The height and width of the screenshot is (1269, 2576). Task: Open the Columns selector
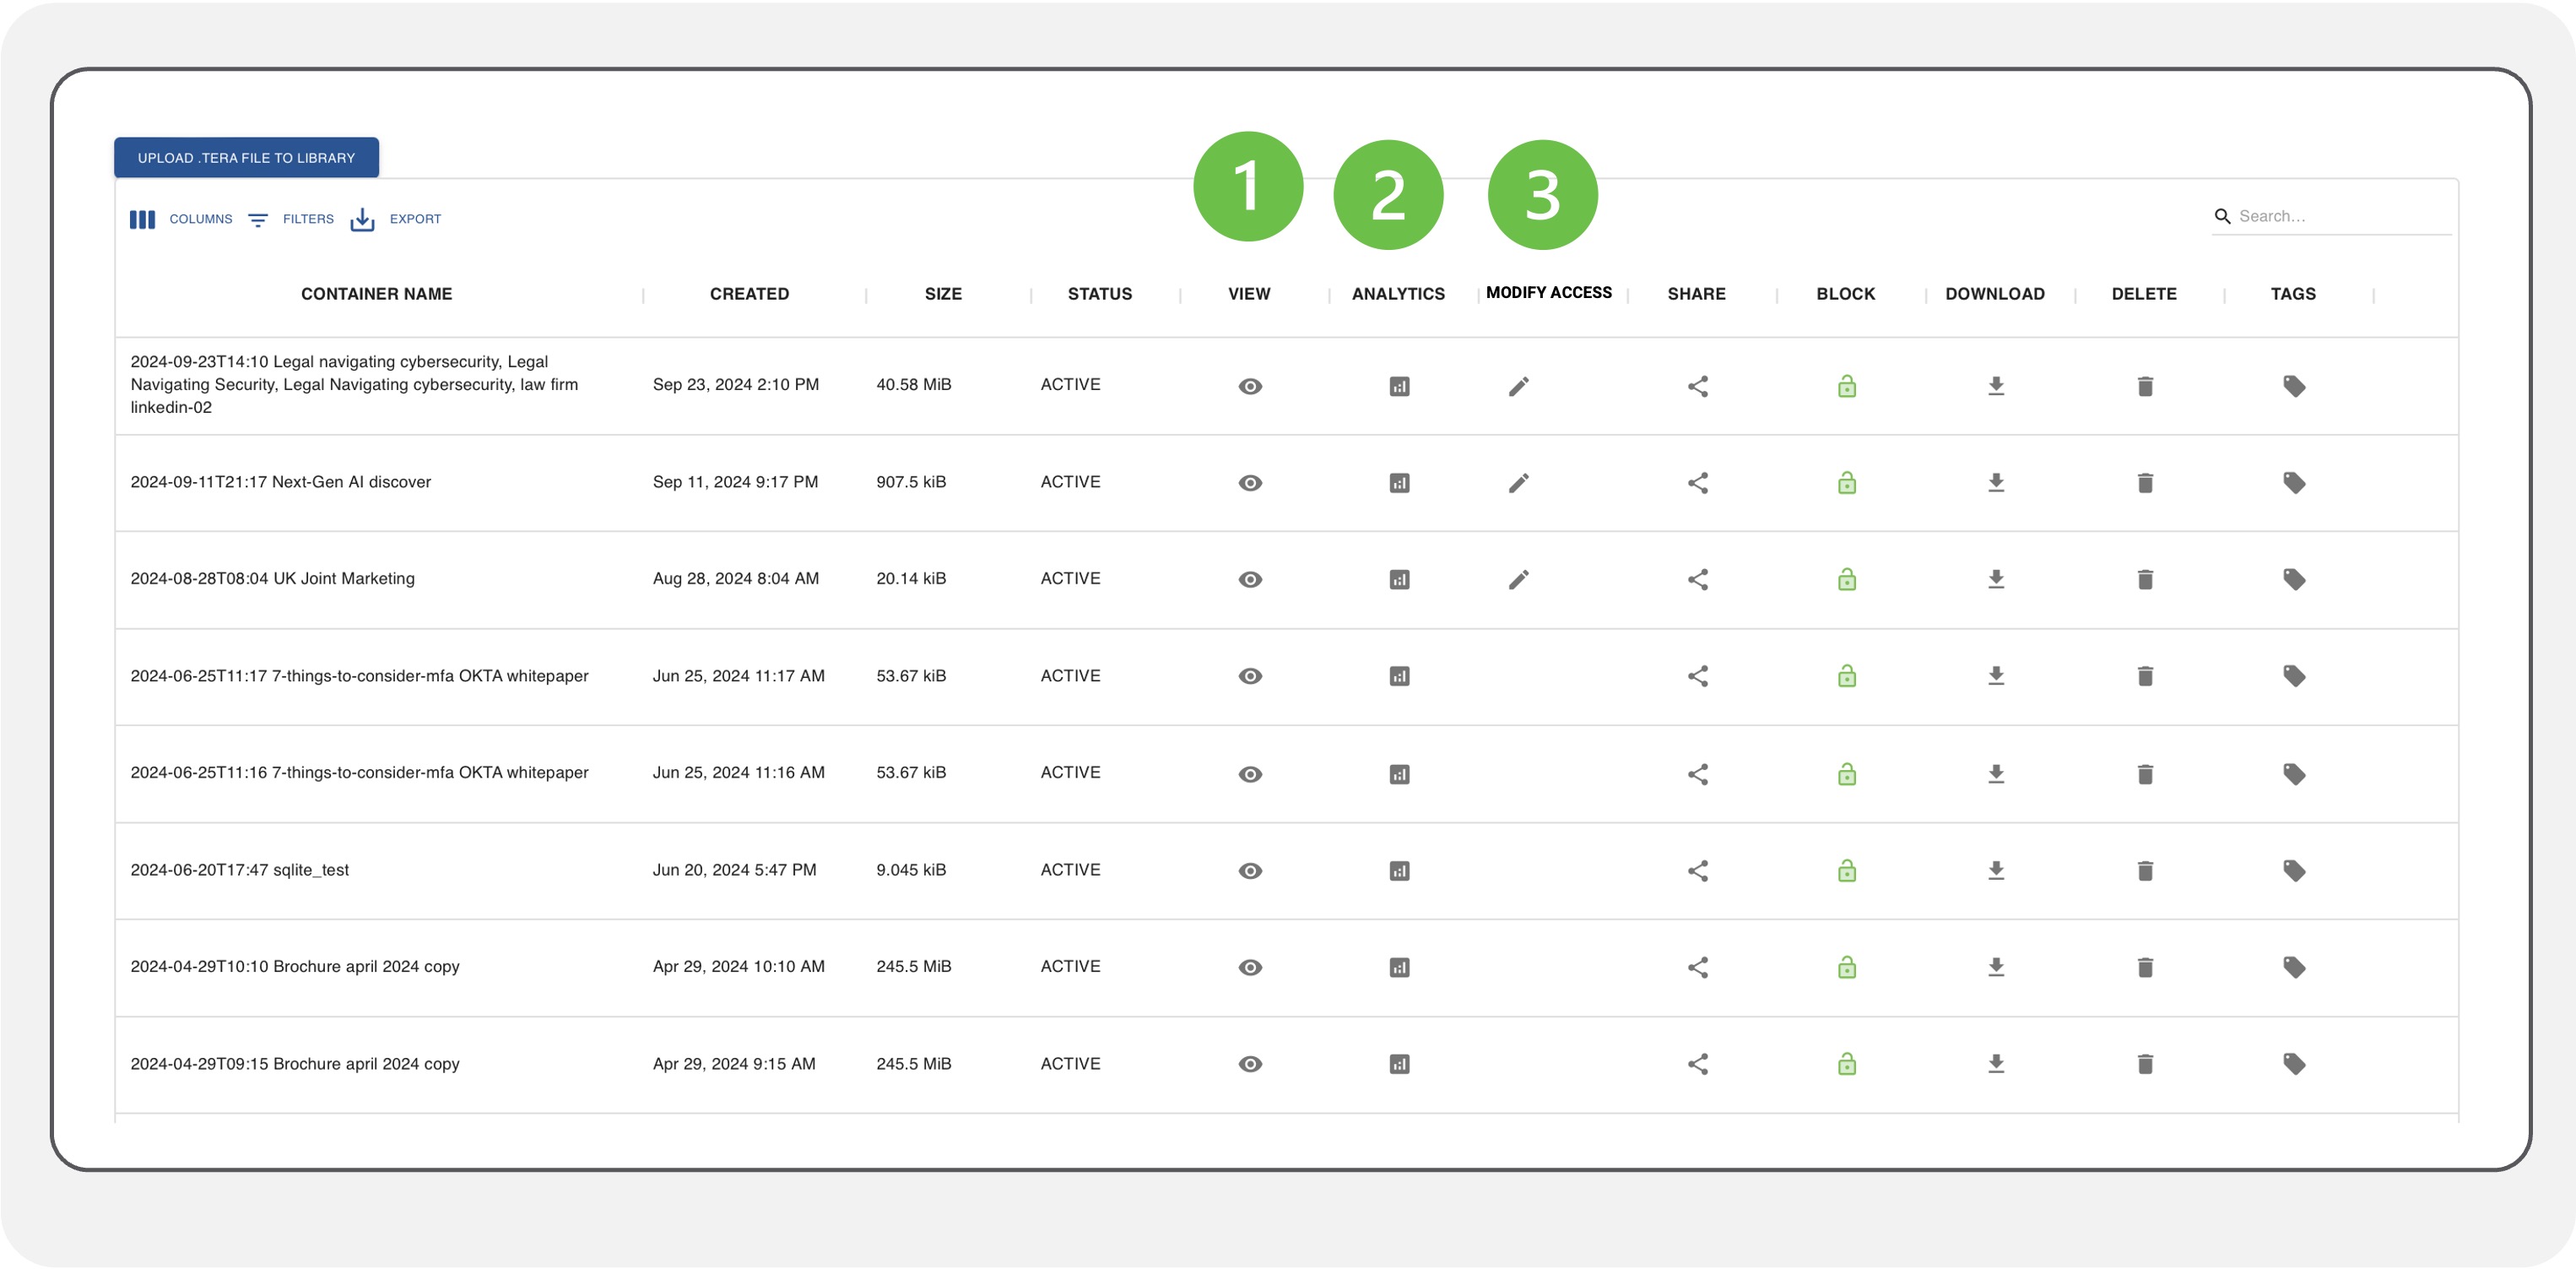181,219
